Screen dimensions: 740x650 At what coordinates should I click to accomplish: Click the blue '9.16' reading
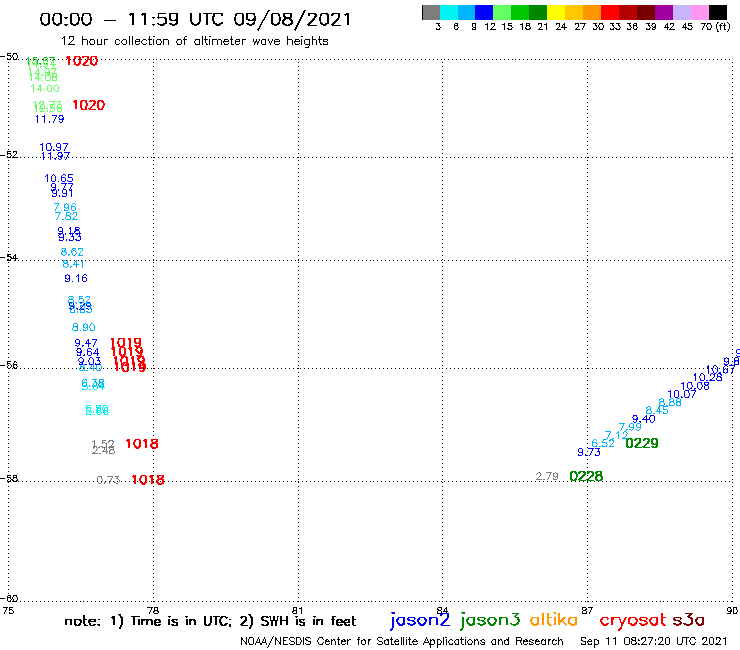[x=76, y=279]
